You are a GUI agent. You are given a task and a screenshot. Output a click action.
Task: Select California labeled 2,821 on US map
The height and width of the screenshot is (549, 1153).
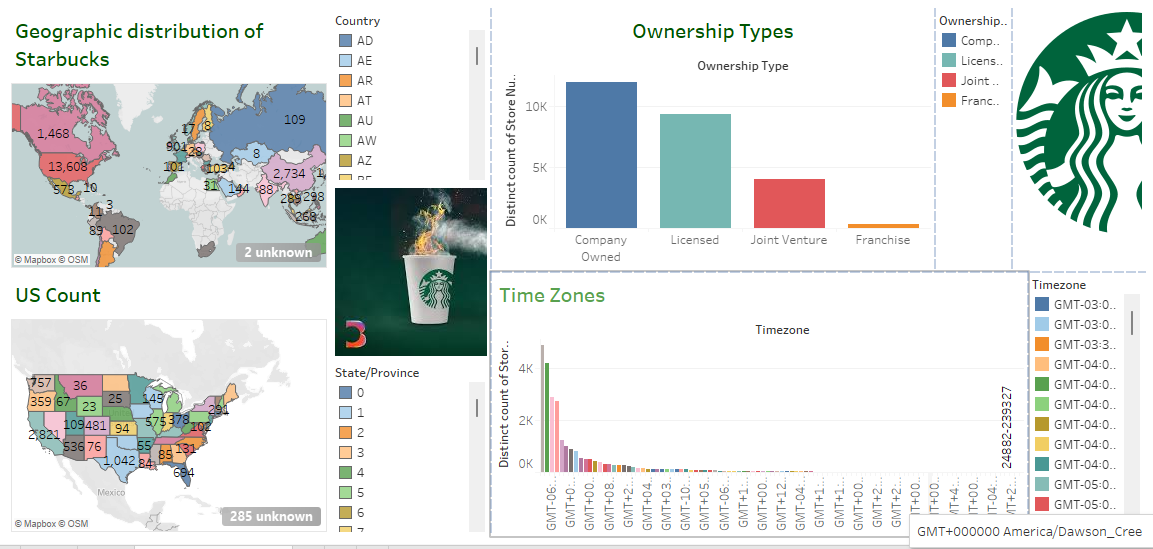pyautogui.click(x=43, y=436)
